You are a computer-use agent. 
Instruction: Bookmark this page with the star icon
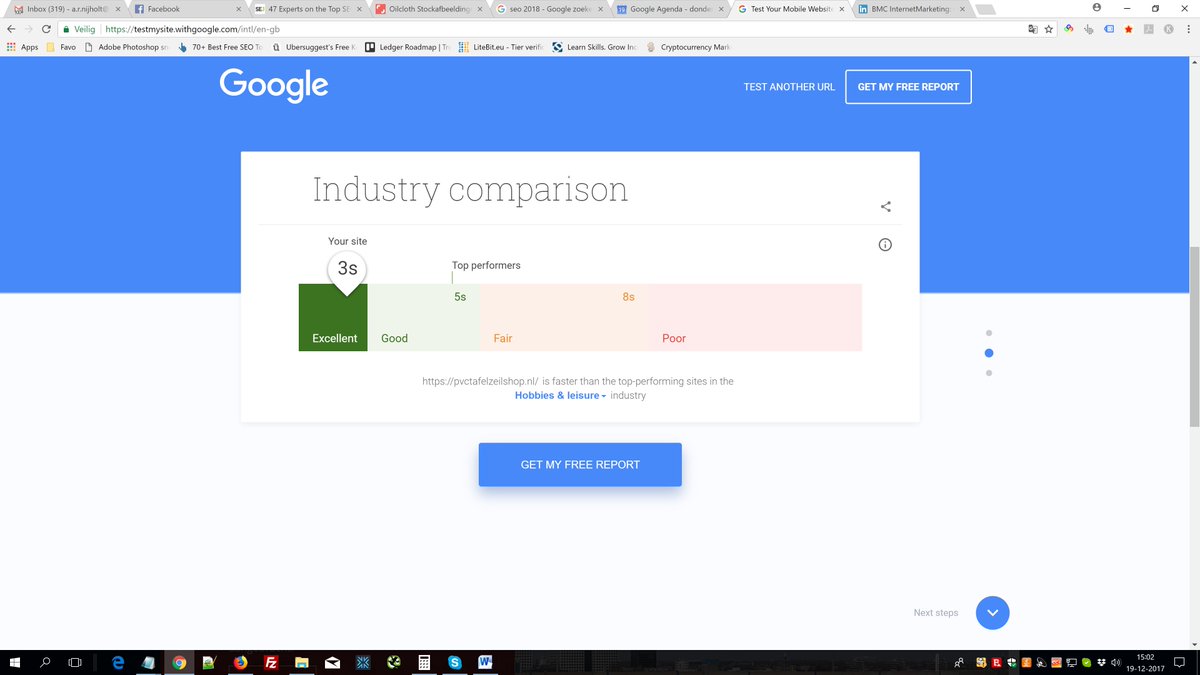tap(1048, 29)
